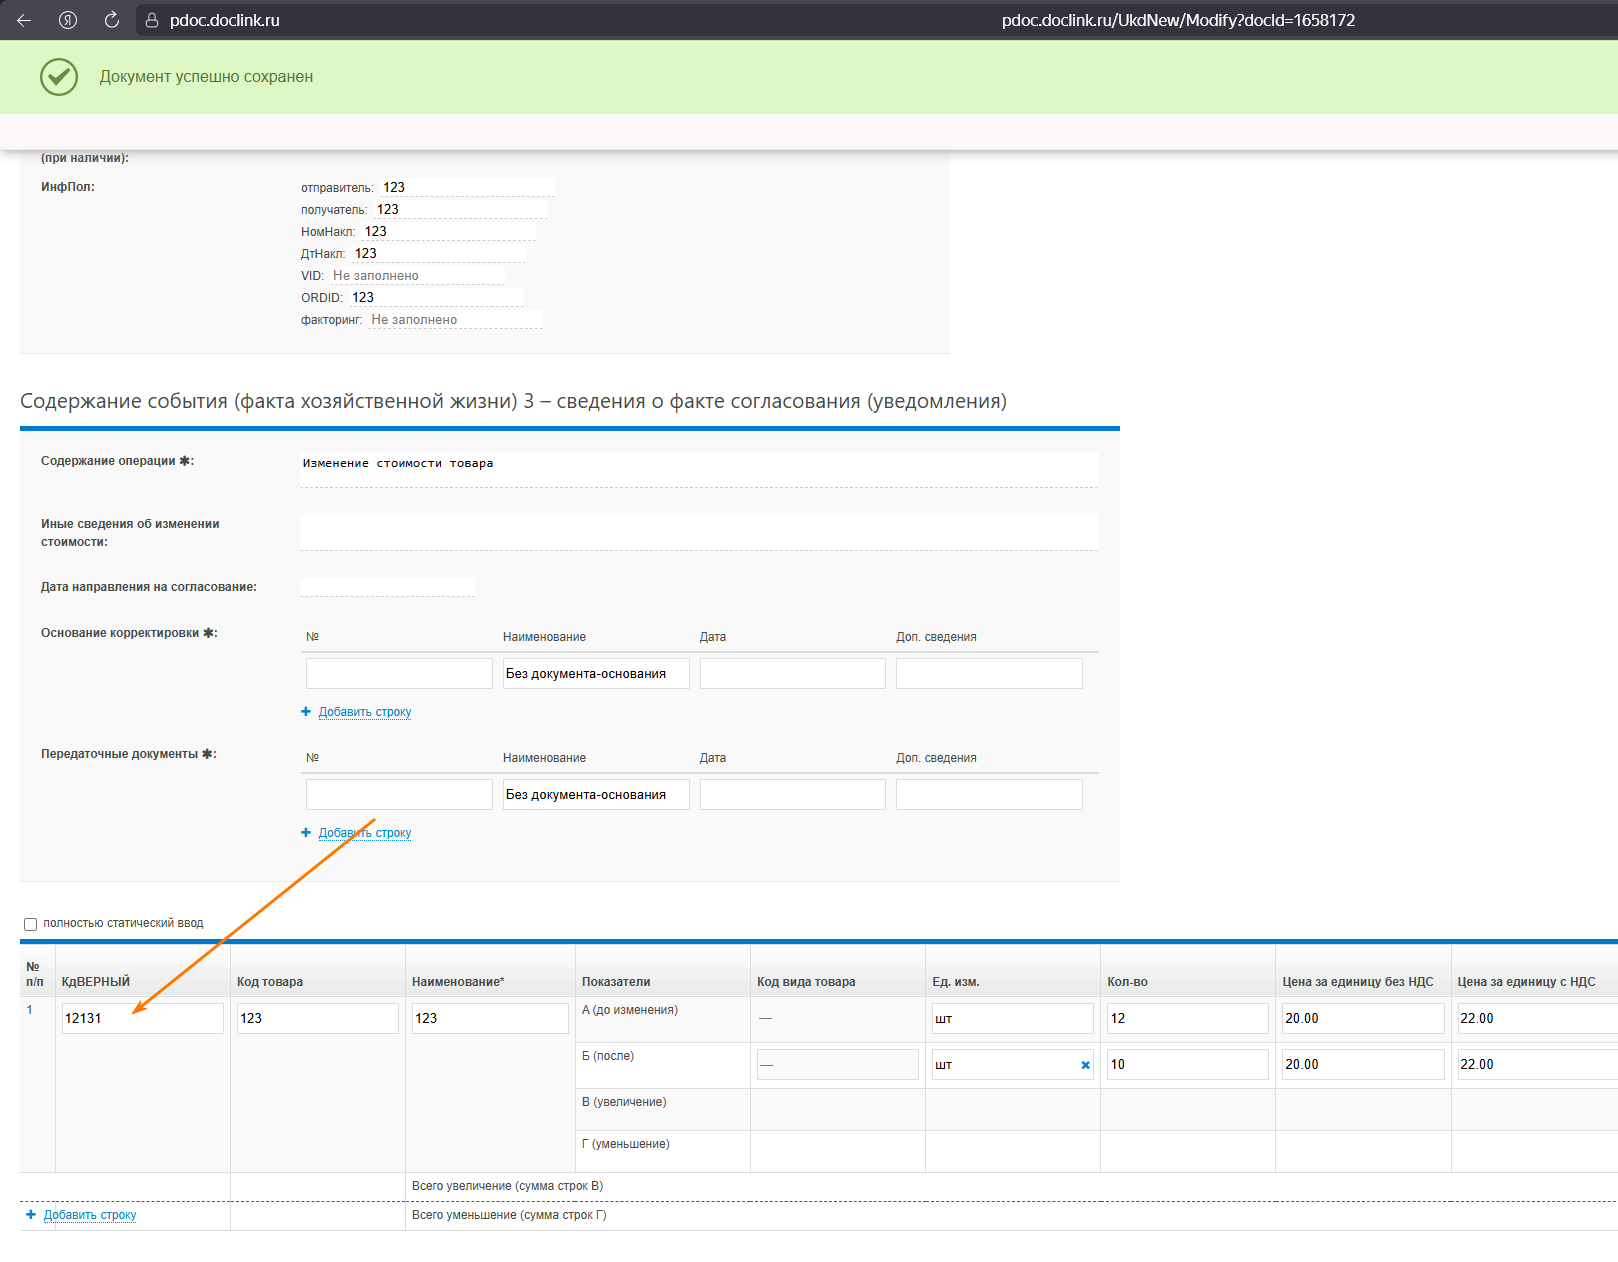Image resolution: width=1618 pixels, height=1262 pixels.
Task: Open Наименование dropdown in Основание корректировки row
Action: 596,674
